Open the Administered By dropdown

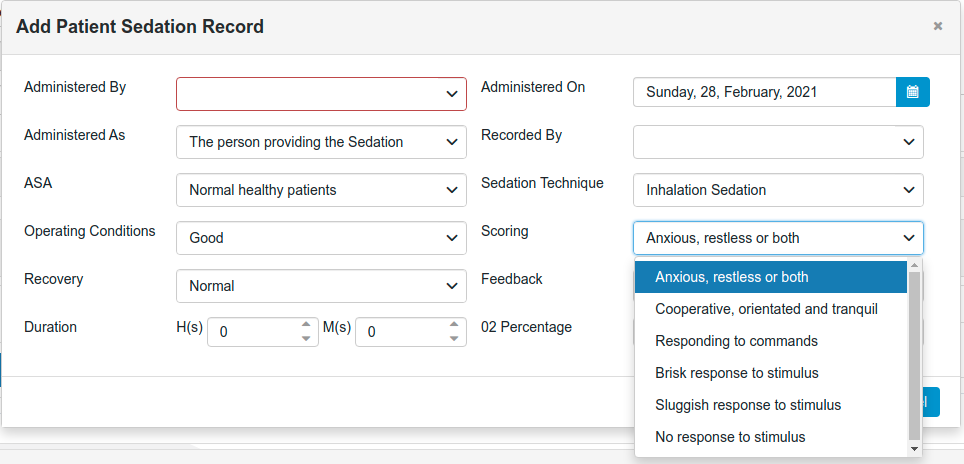pos(321,94)
